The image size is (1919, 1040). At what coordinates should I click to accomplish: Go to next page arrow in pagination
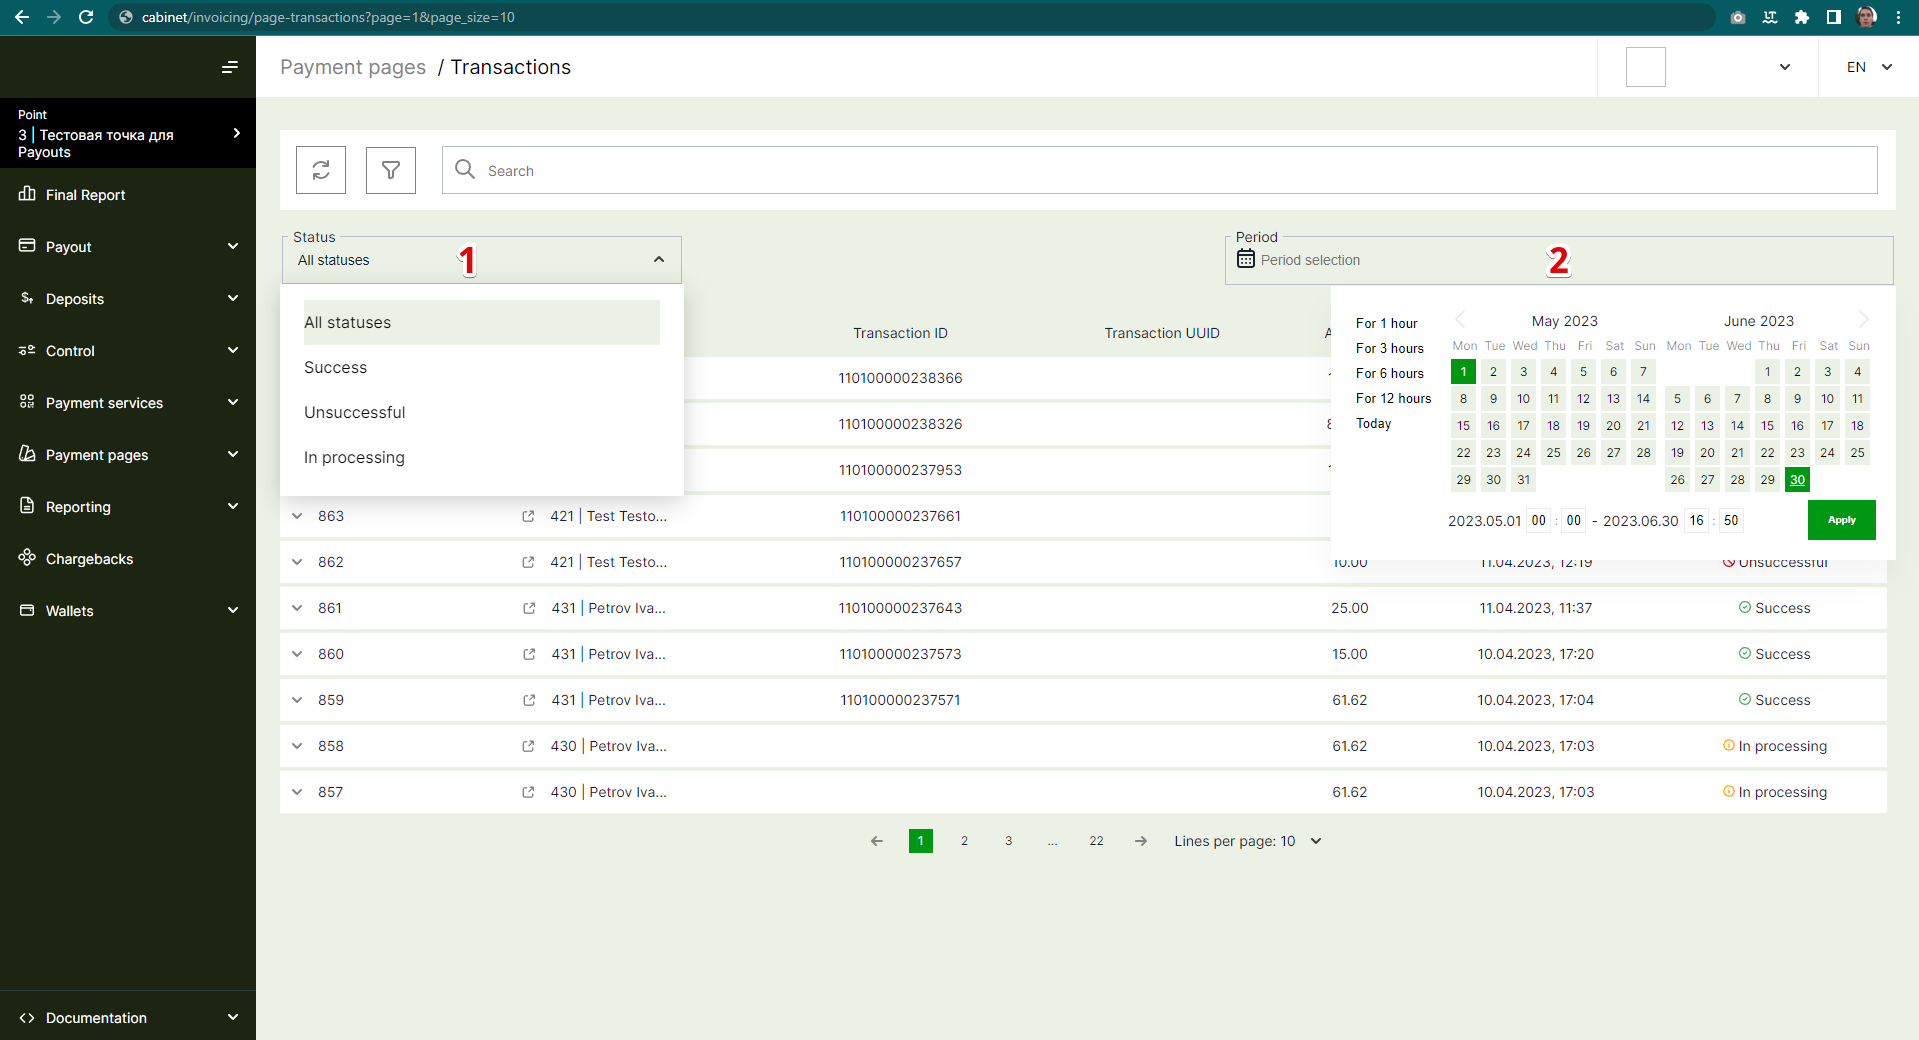click(1141, 841)
